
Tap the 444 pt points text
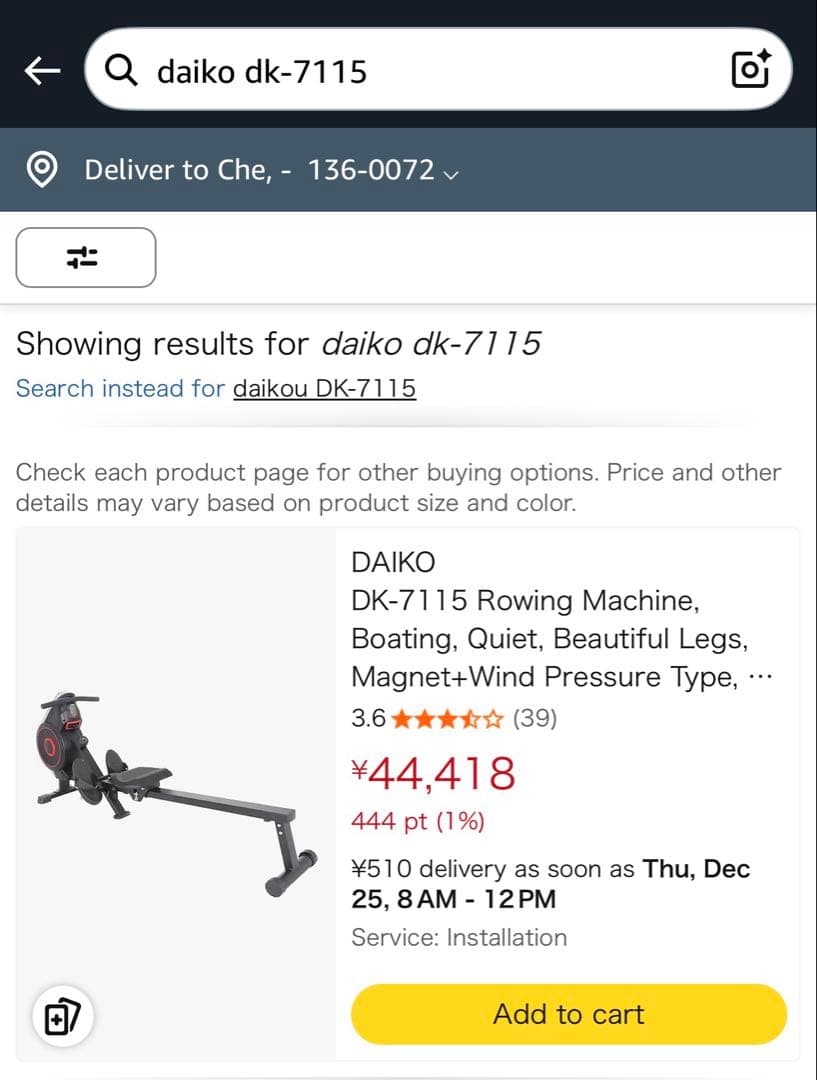coord(418,821)
